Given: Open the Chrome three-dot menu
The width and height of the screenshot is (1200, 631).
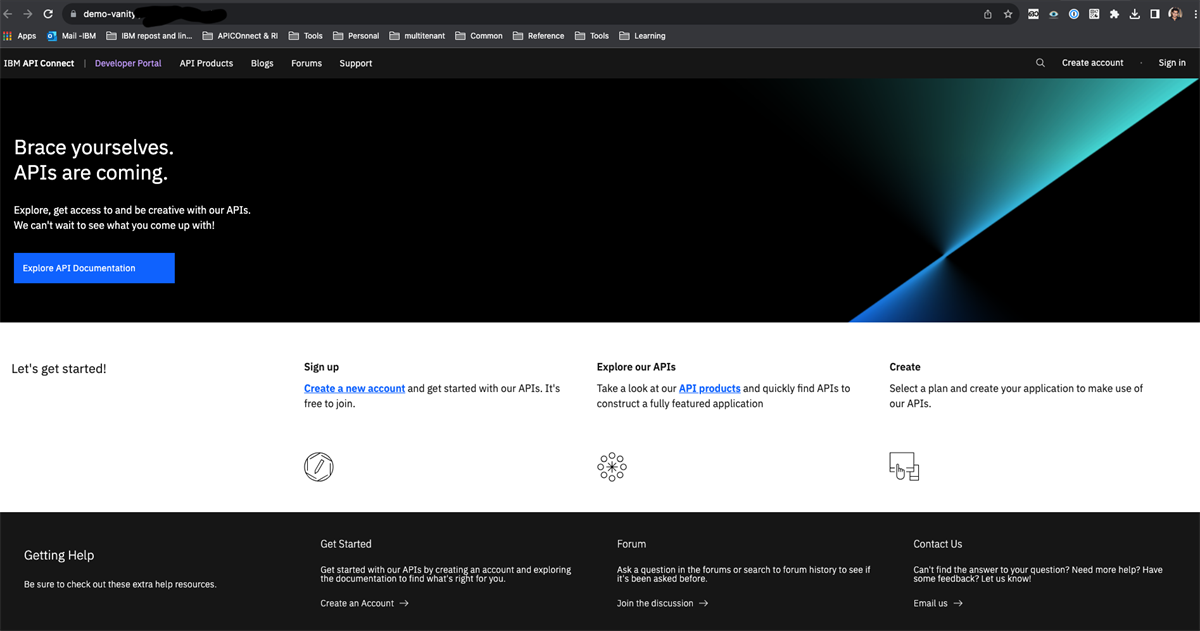Looking at the screenshot, I should point(1195,14).
